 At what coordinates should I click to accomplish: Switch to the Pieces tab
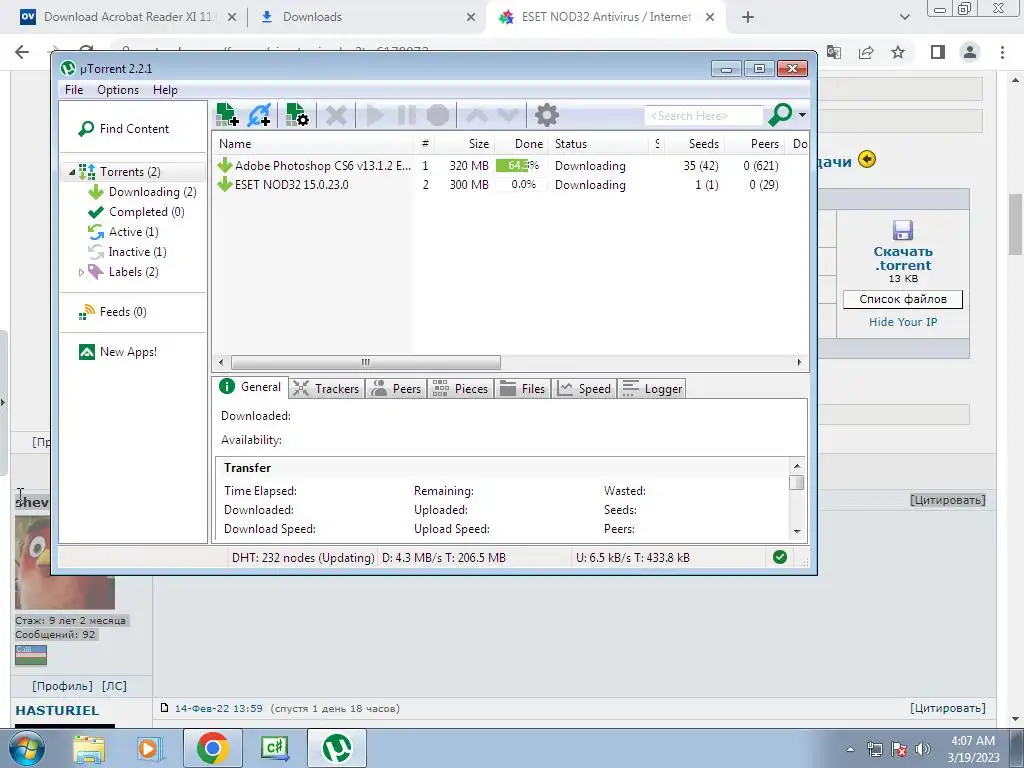tap(460, 389)
